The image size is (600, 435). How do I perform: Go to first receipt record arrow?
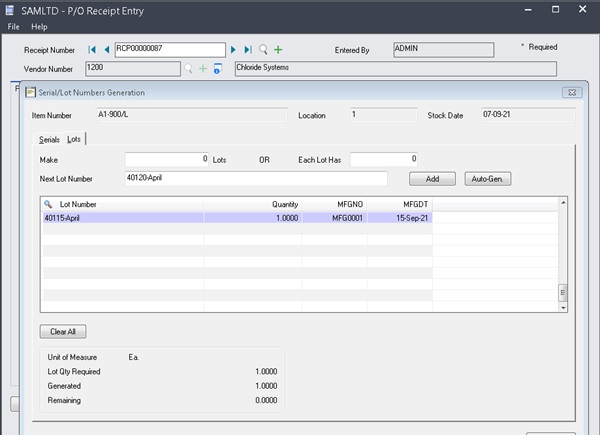pos(92,50)
